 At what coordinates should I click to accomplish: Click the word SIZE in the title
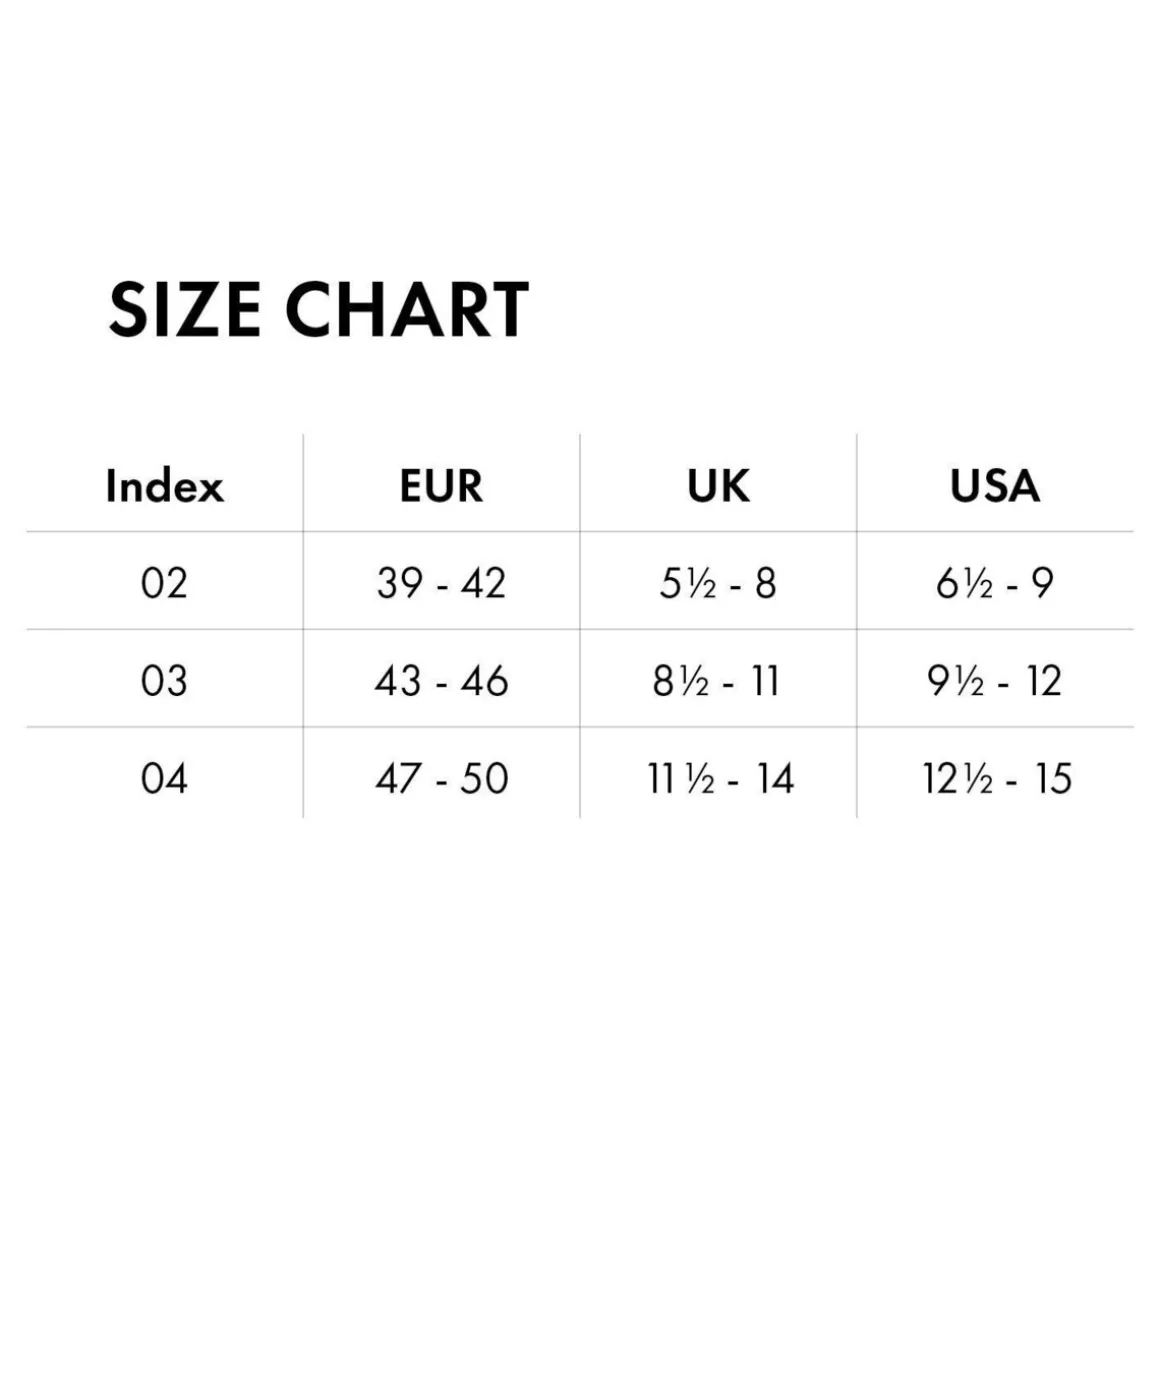(186, 309)
